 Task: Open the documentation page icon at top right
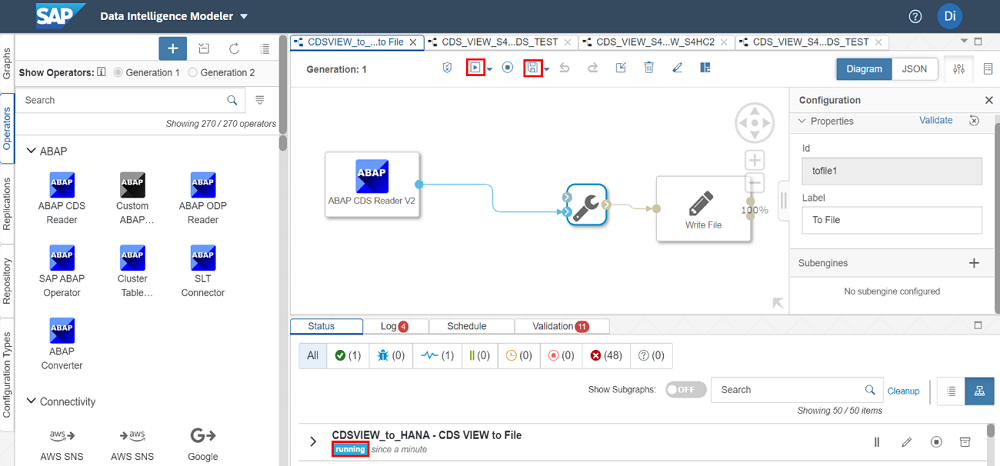tap(988, 68)
